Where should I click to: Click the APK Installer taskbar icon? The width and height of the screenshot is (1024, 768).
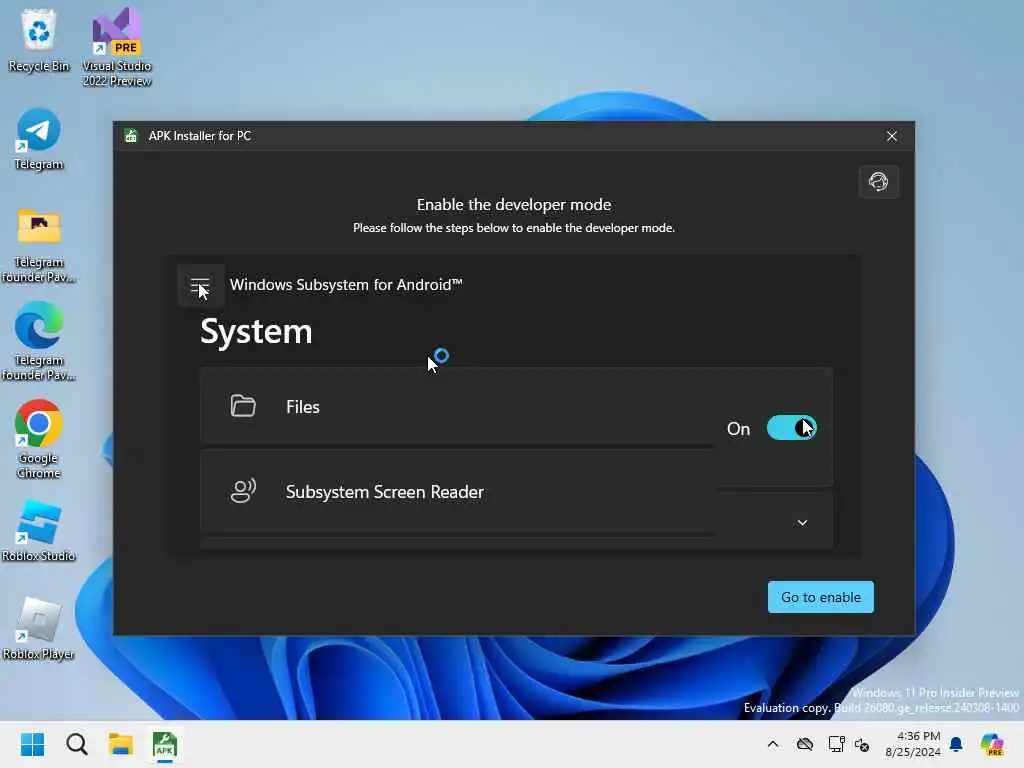point(165,744)
